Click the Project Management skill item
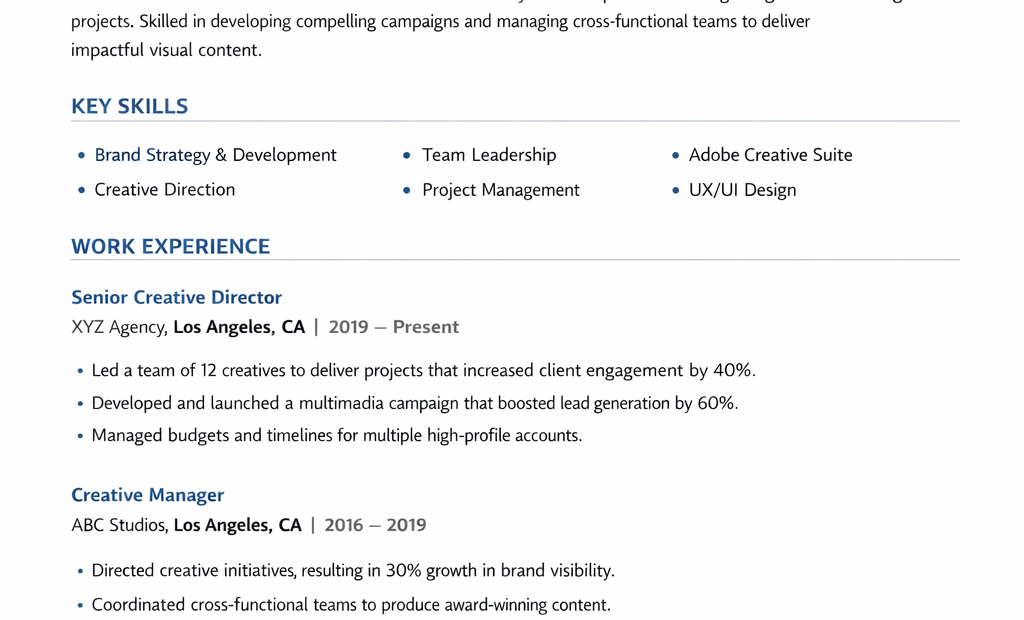 tap(500, 190)
